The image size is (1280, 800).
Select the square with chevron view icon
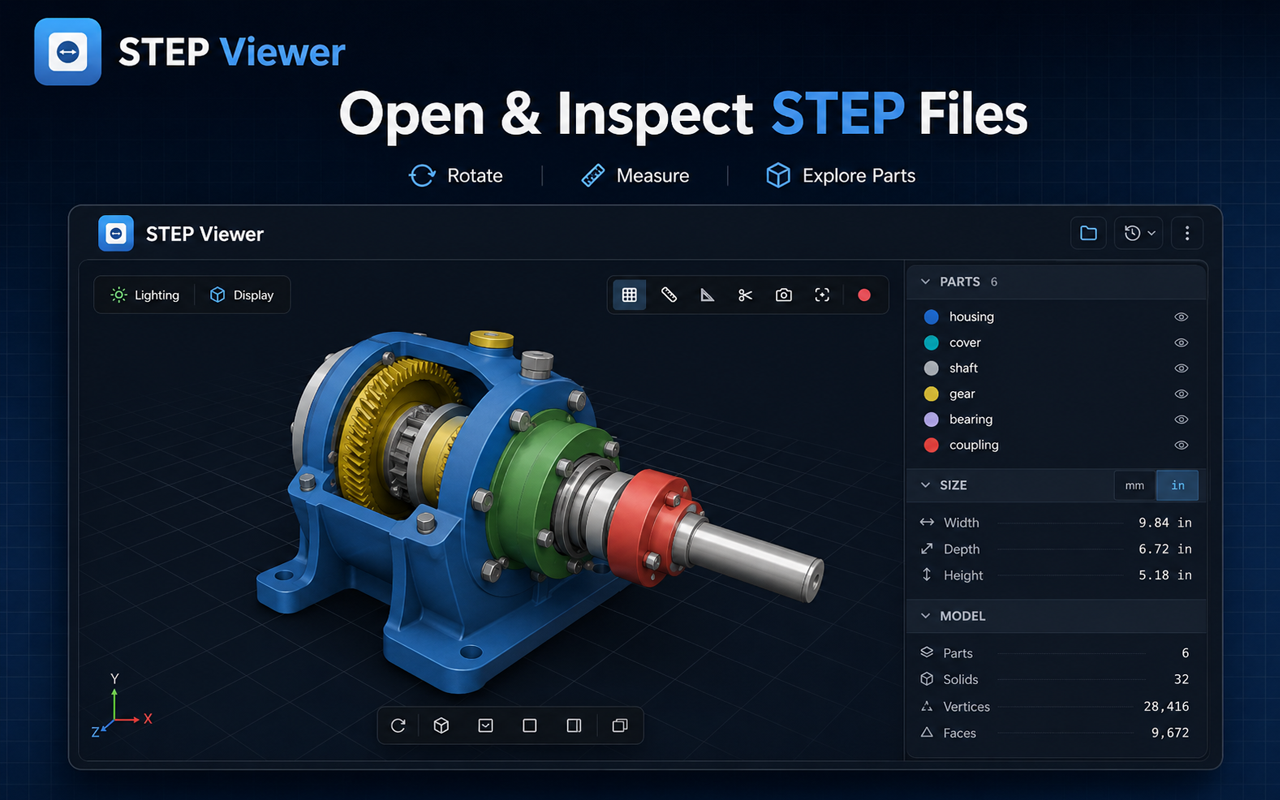pyautogui.click(x=486, y=726)
